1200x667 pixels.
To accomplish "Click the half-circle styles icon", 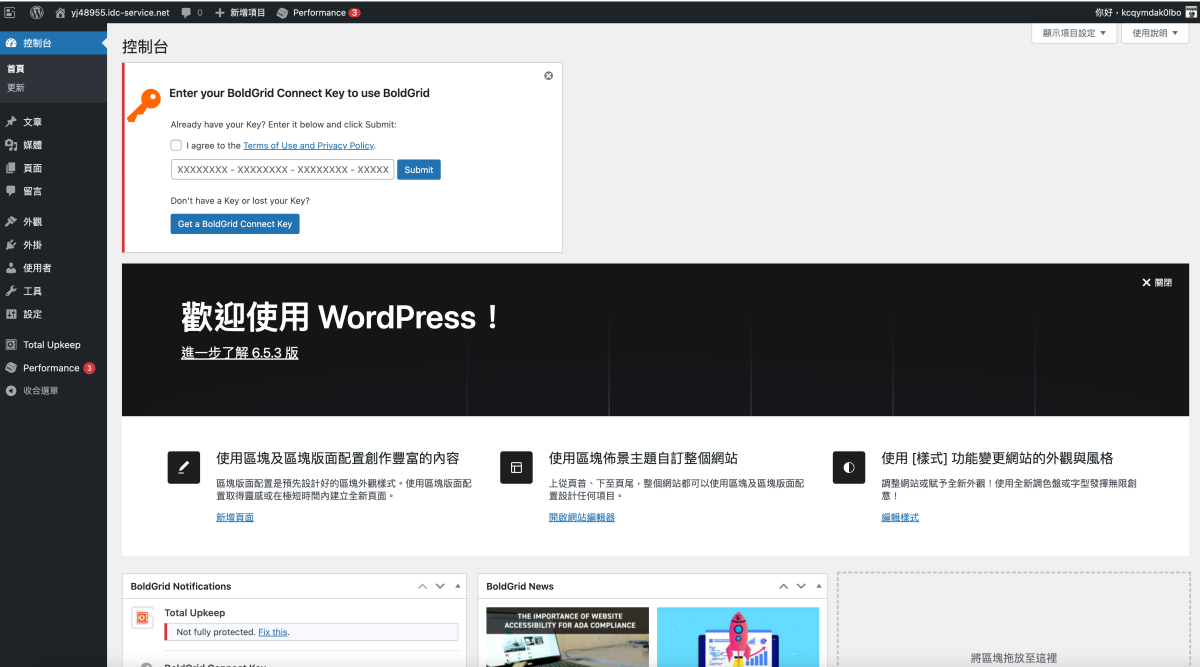I will [849, 467].
